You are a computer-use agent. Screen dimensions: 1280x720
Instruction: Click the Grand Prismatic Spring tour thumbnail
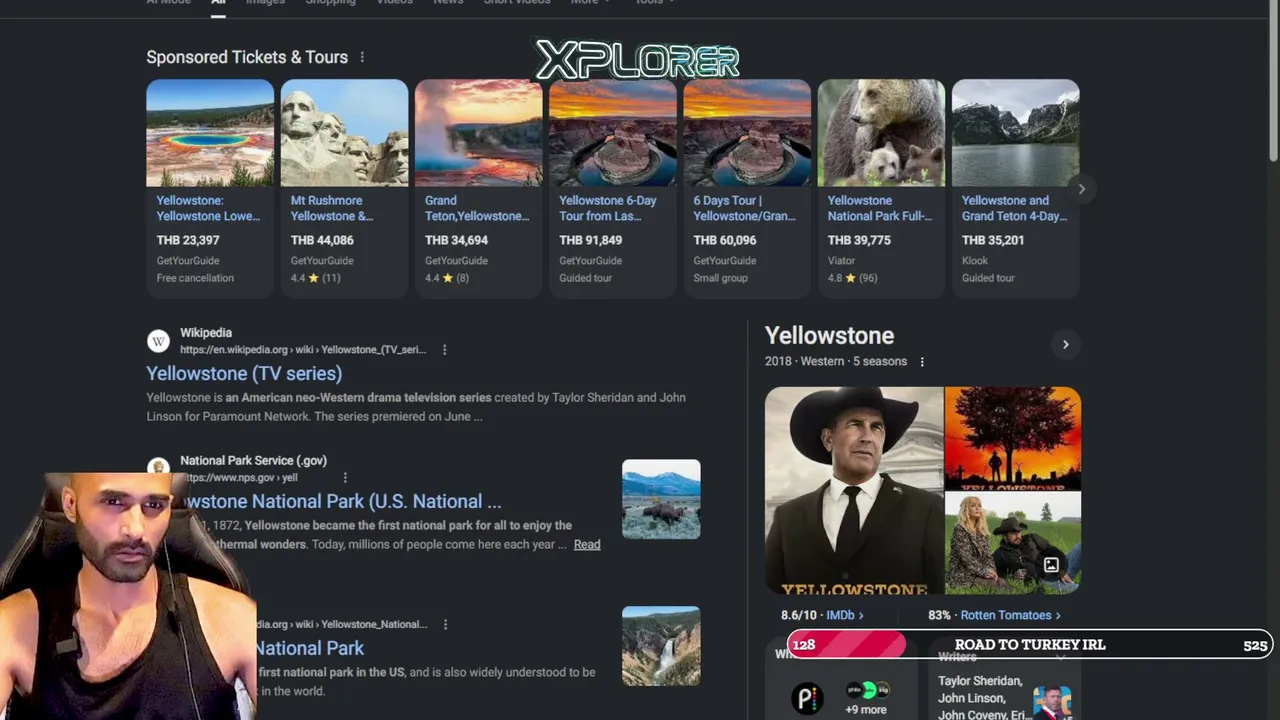click(x=210, y=133)
